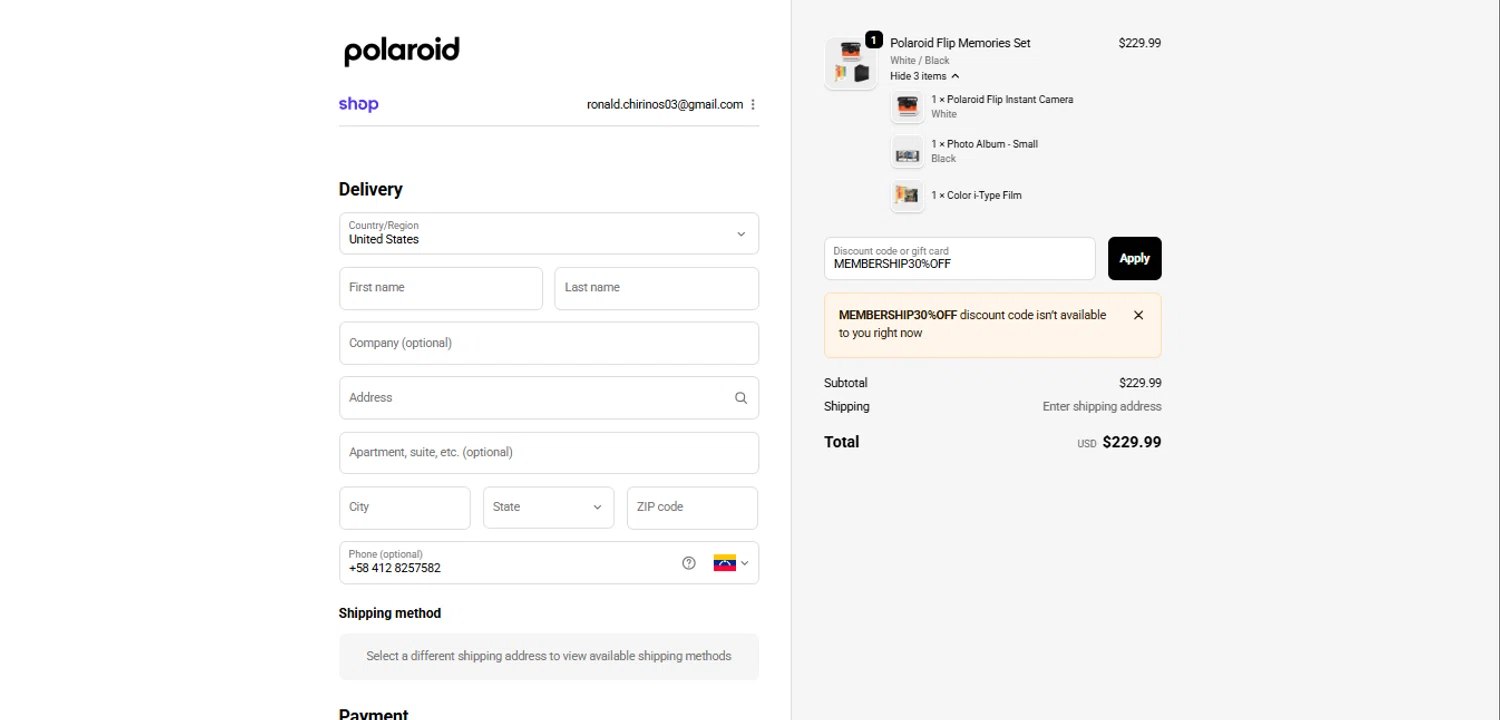Click the 1 × Color i-Type Film text
This screenshot has height=720, width=1500.
coord(976,196)
